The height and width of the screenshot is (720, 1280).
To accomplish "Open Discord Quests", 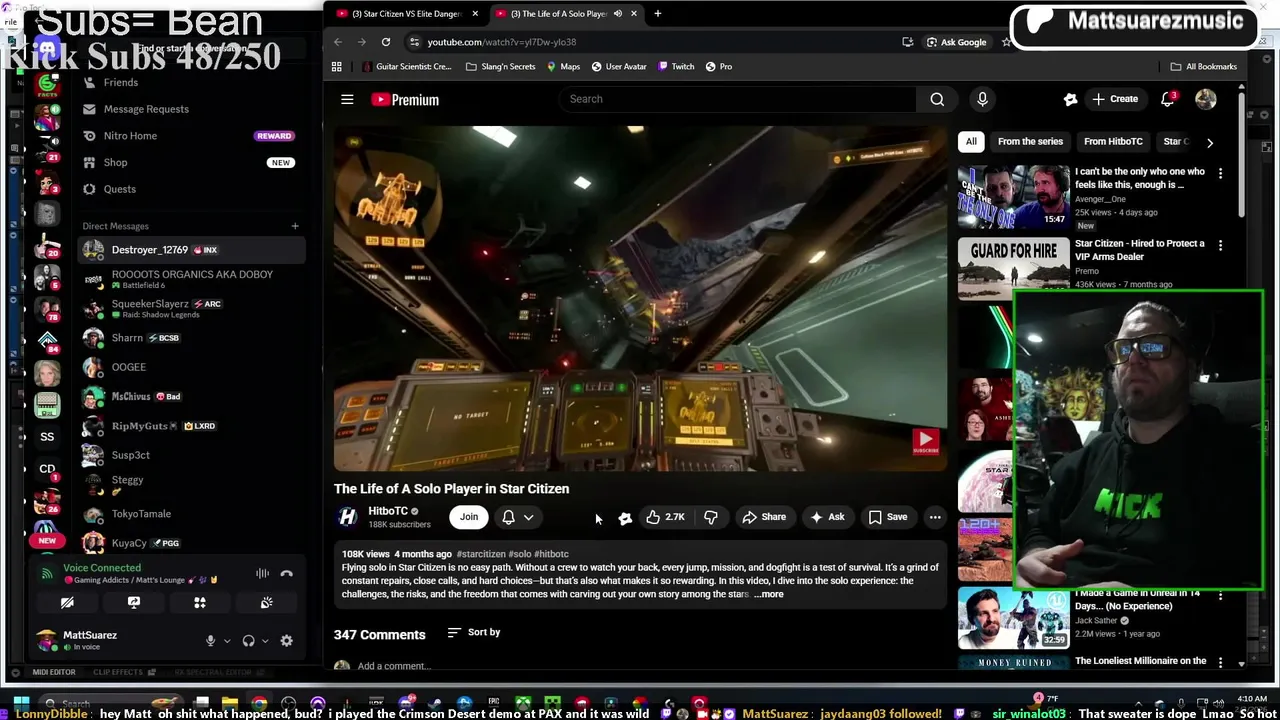I will (x=190, y=189).
